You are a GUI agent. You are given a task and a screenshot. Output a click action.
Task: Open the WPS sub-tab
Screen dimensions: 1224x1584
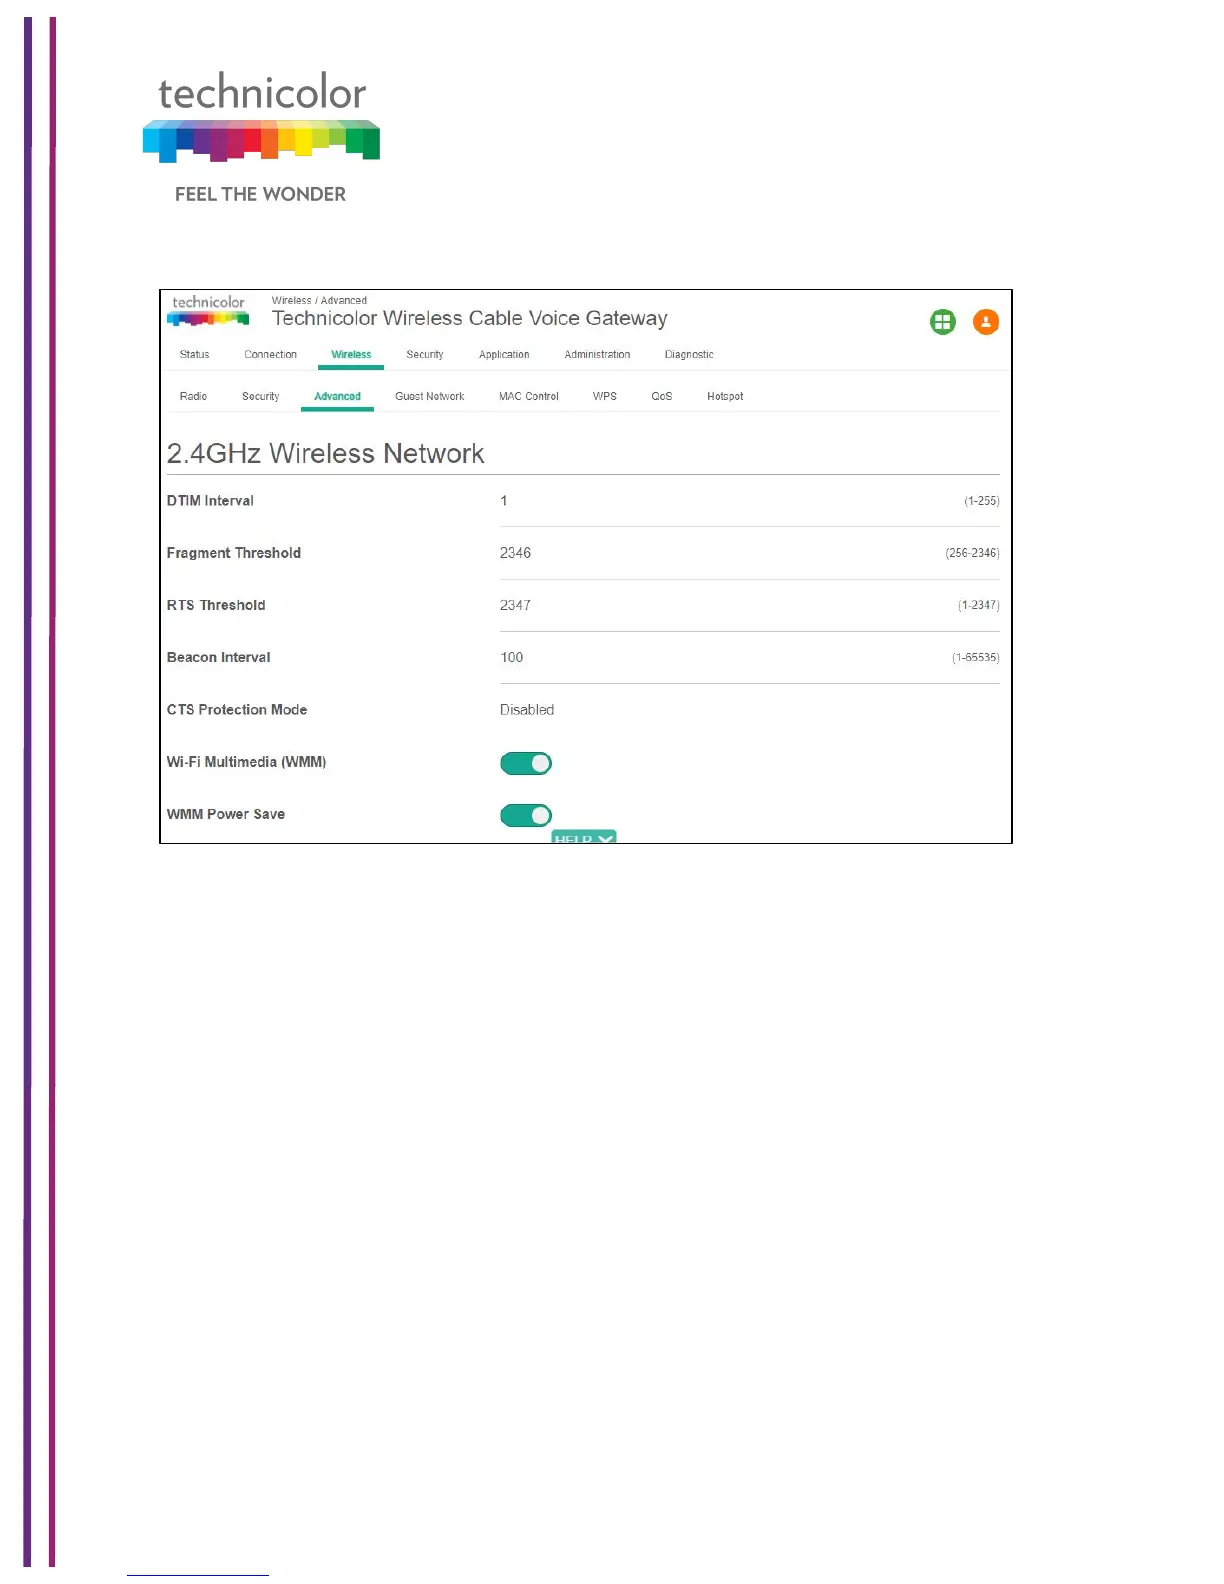click(605, 397)
